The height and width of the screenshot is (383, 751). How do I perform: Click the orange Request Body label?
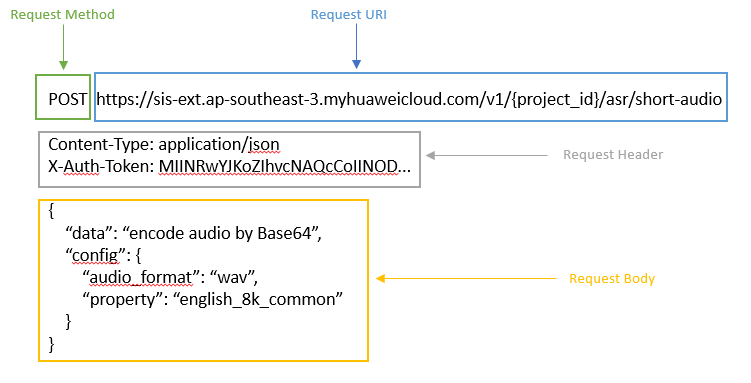612,279
